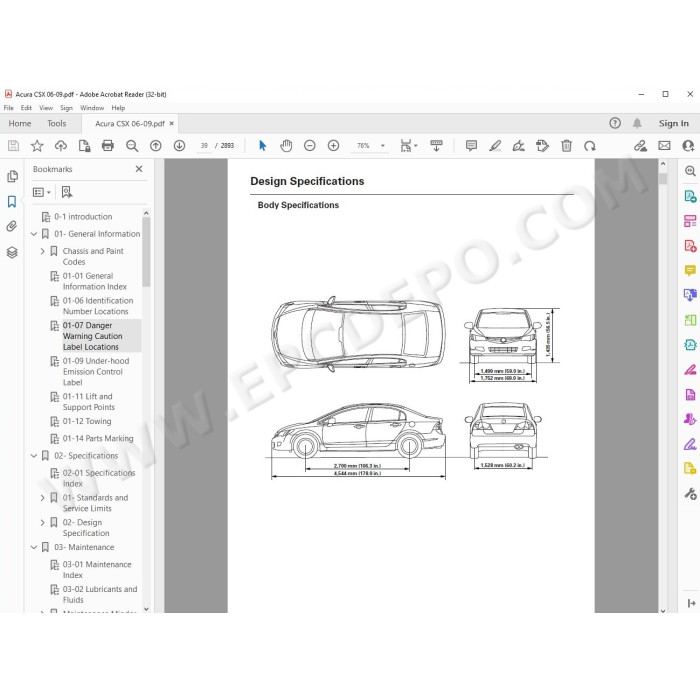
Task: Click the Delete trash icon
Action: pos(566,146)
